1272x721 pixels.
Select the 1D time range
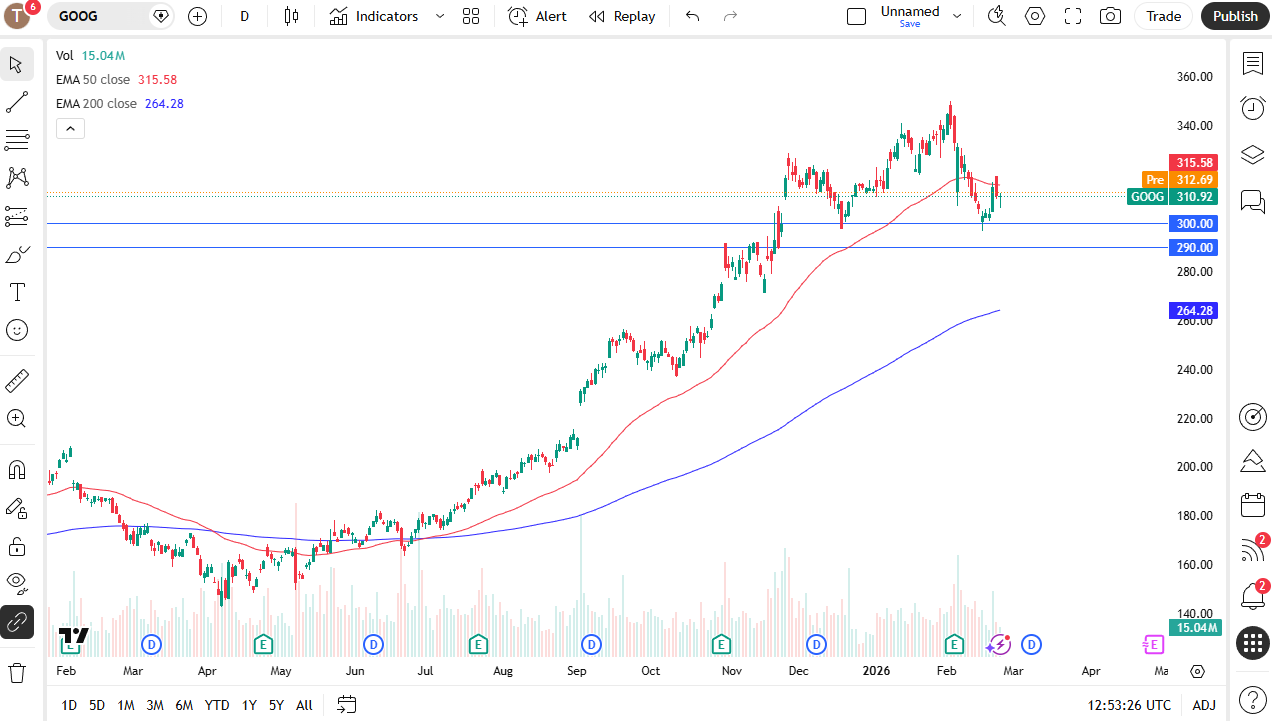click(x=69, y=705)
